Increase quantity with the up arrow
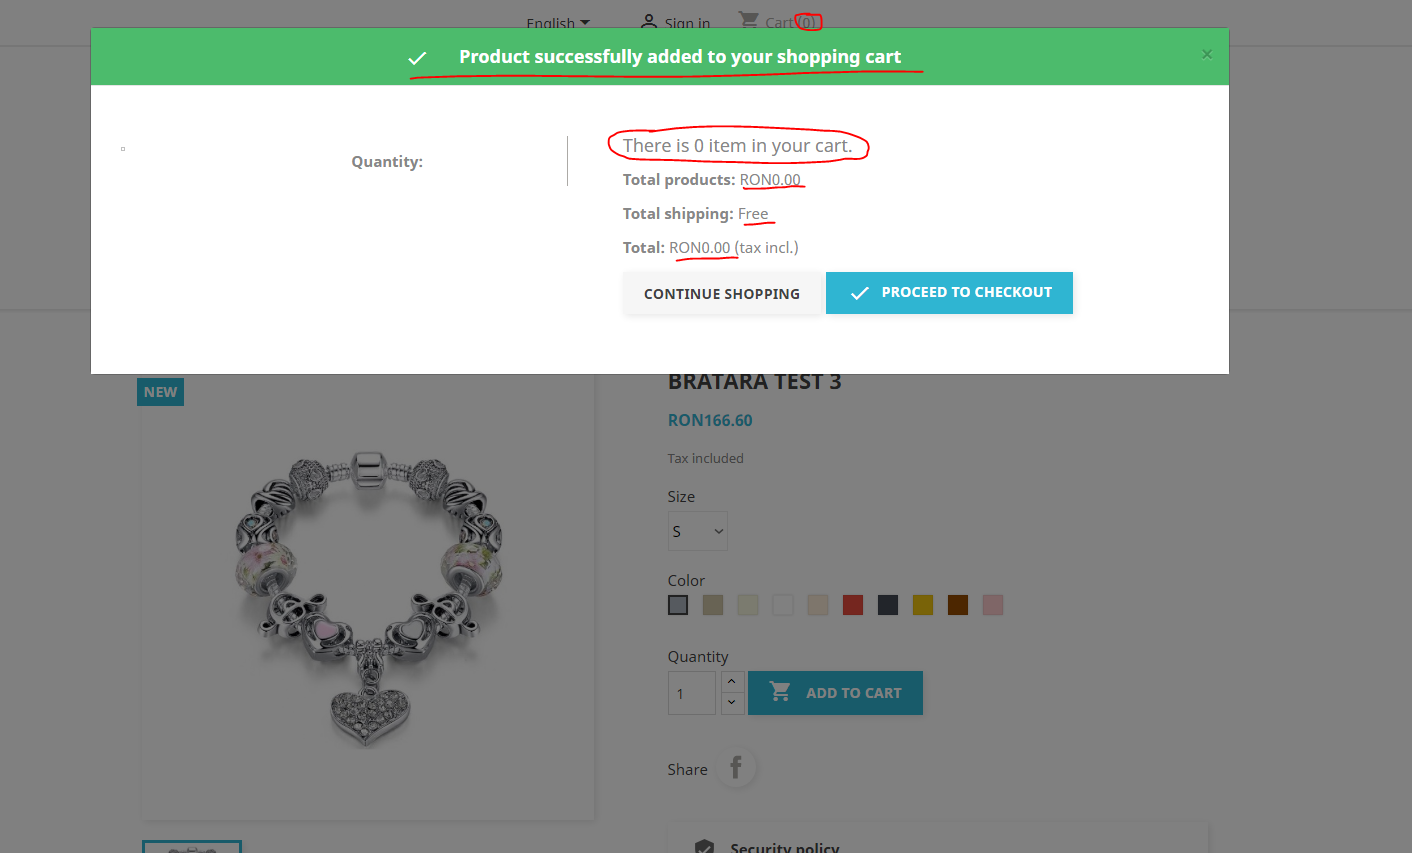 [x=732, y=682]
